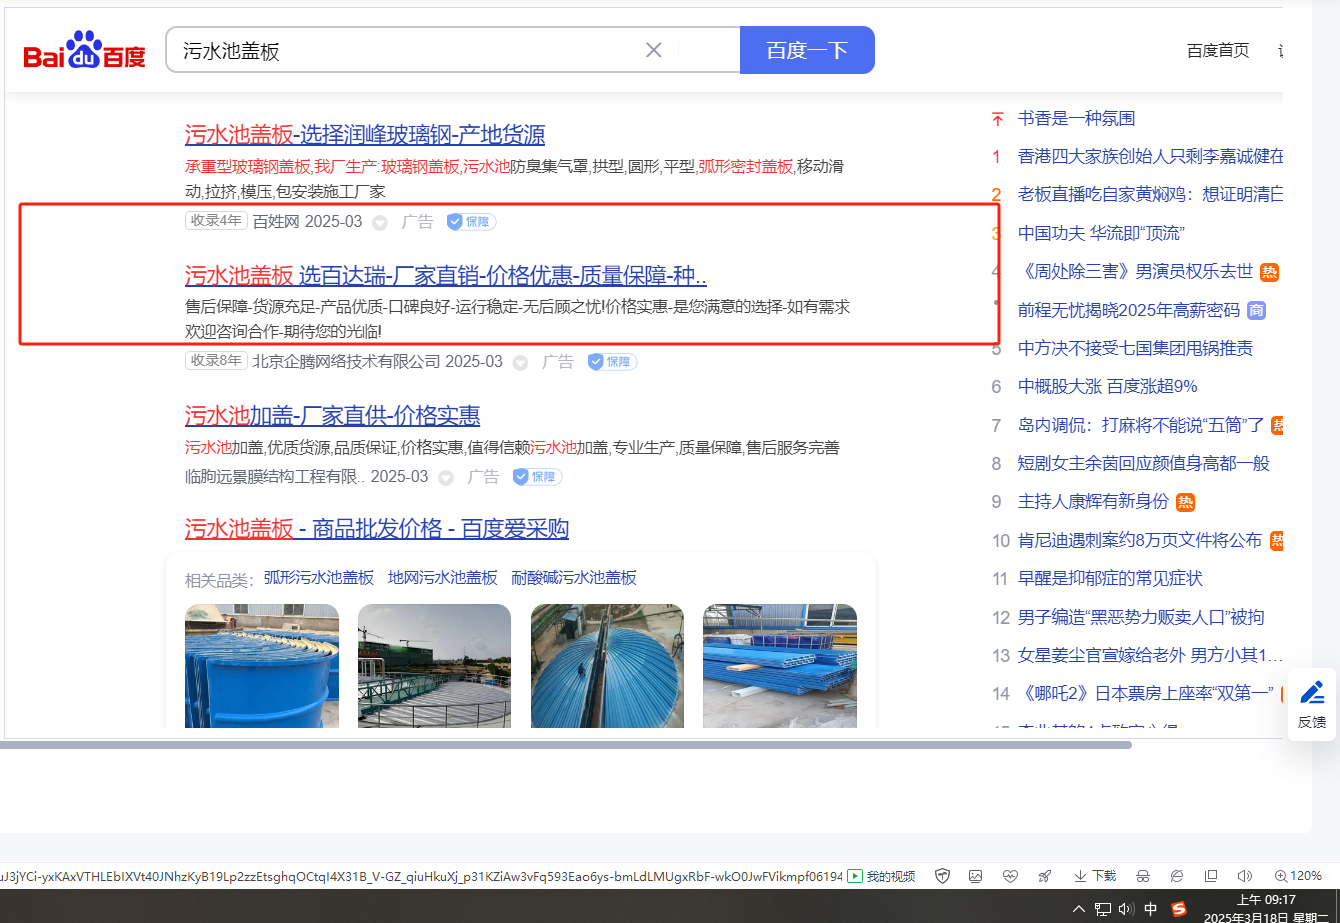Screen dimensions: 1340x923
Task: Click the 保障 badge on the 北京企腾 ad
Action: coord(612,361)
